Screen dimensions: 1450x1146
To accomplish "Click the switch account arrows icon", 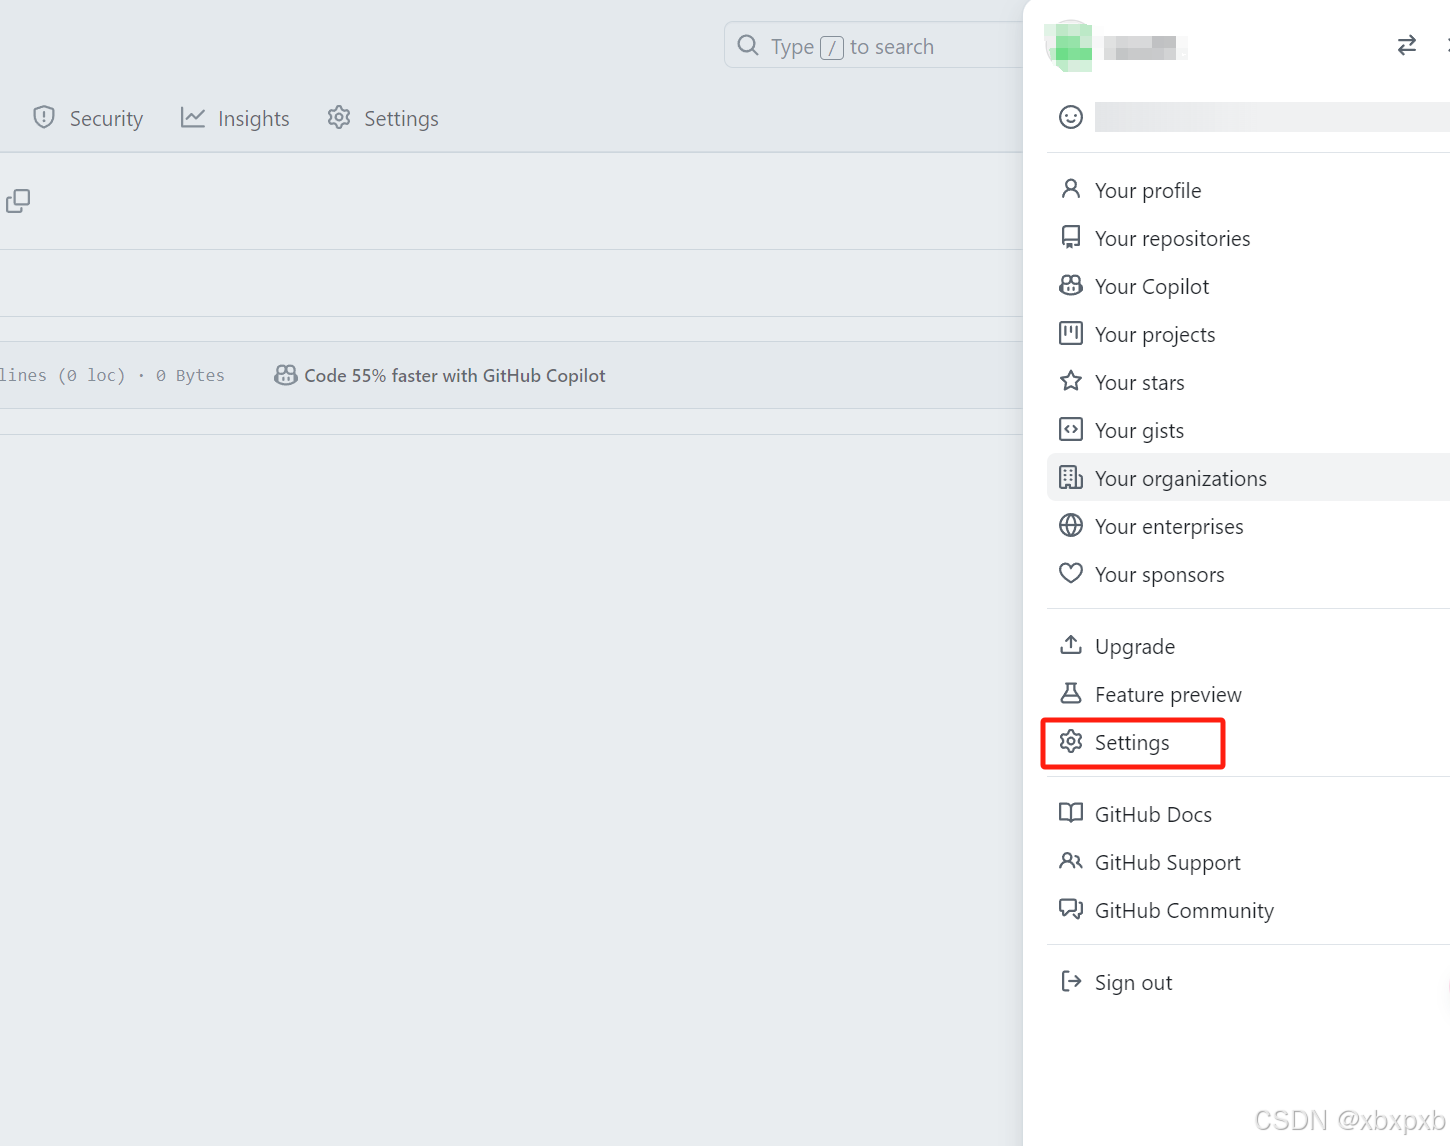I will (x=1407, y=45).
